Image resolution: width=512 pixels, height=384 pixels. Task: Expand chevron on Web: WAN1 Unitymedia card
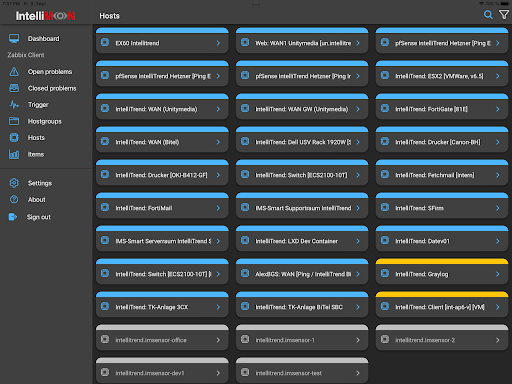[x=358, y=43]
